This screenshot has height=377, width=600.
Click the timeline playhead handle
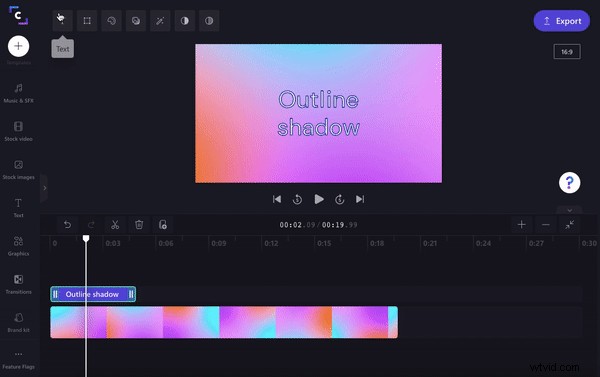[x=86, y=238]
